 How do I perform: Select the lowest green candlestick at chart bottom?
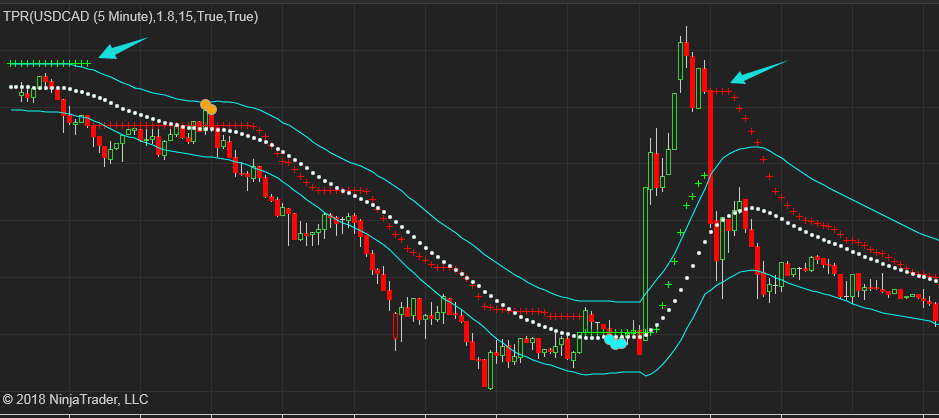(490, 370)
